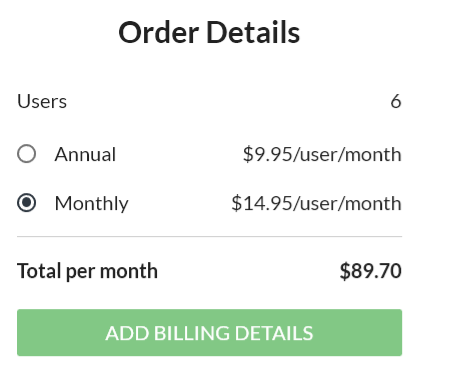Click the divider line above the total
459x371 pixels.
(209, 236)
